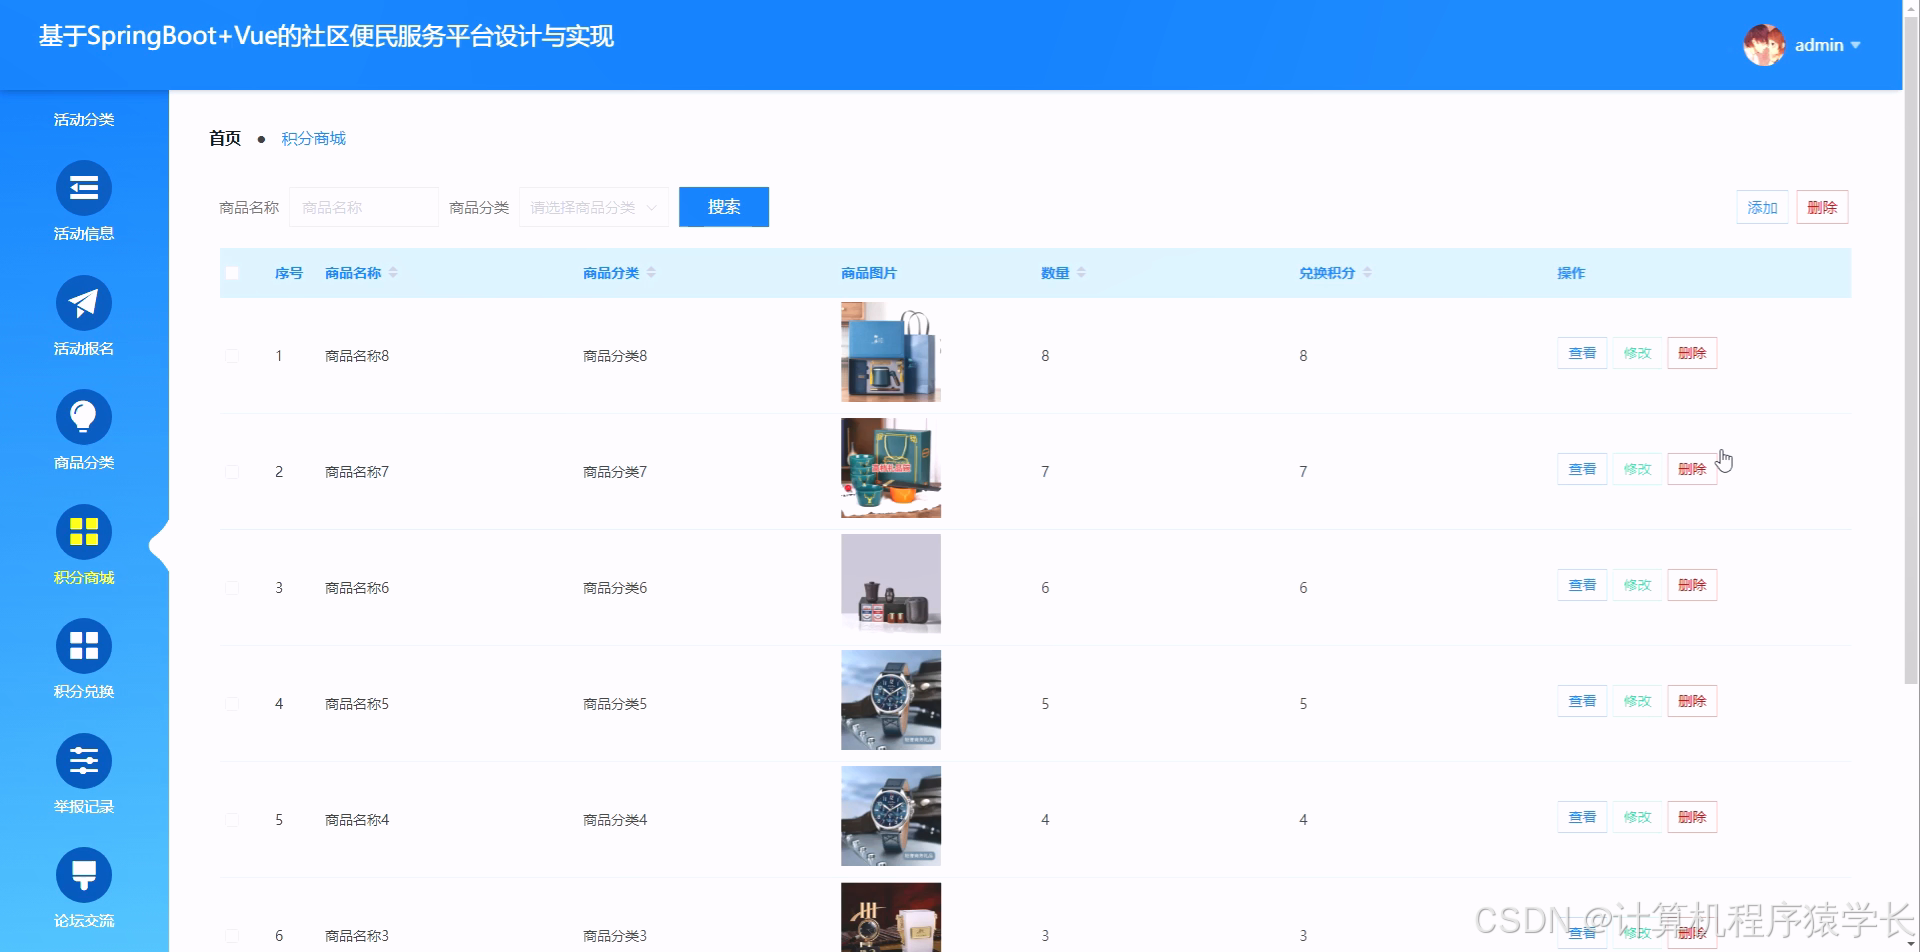Open the 商品分类 select dropdown
The image size is (1920, 952).
593,207
